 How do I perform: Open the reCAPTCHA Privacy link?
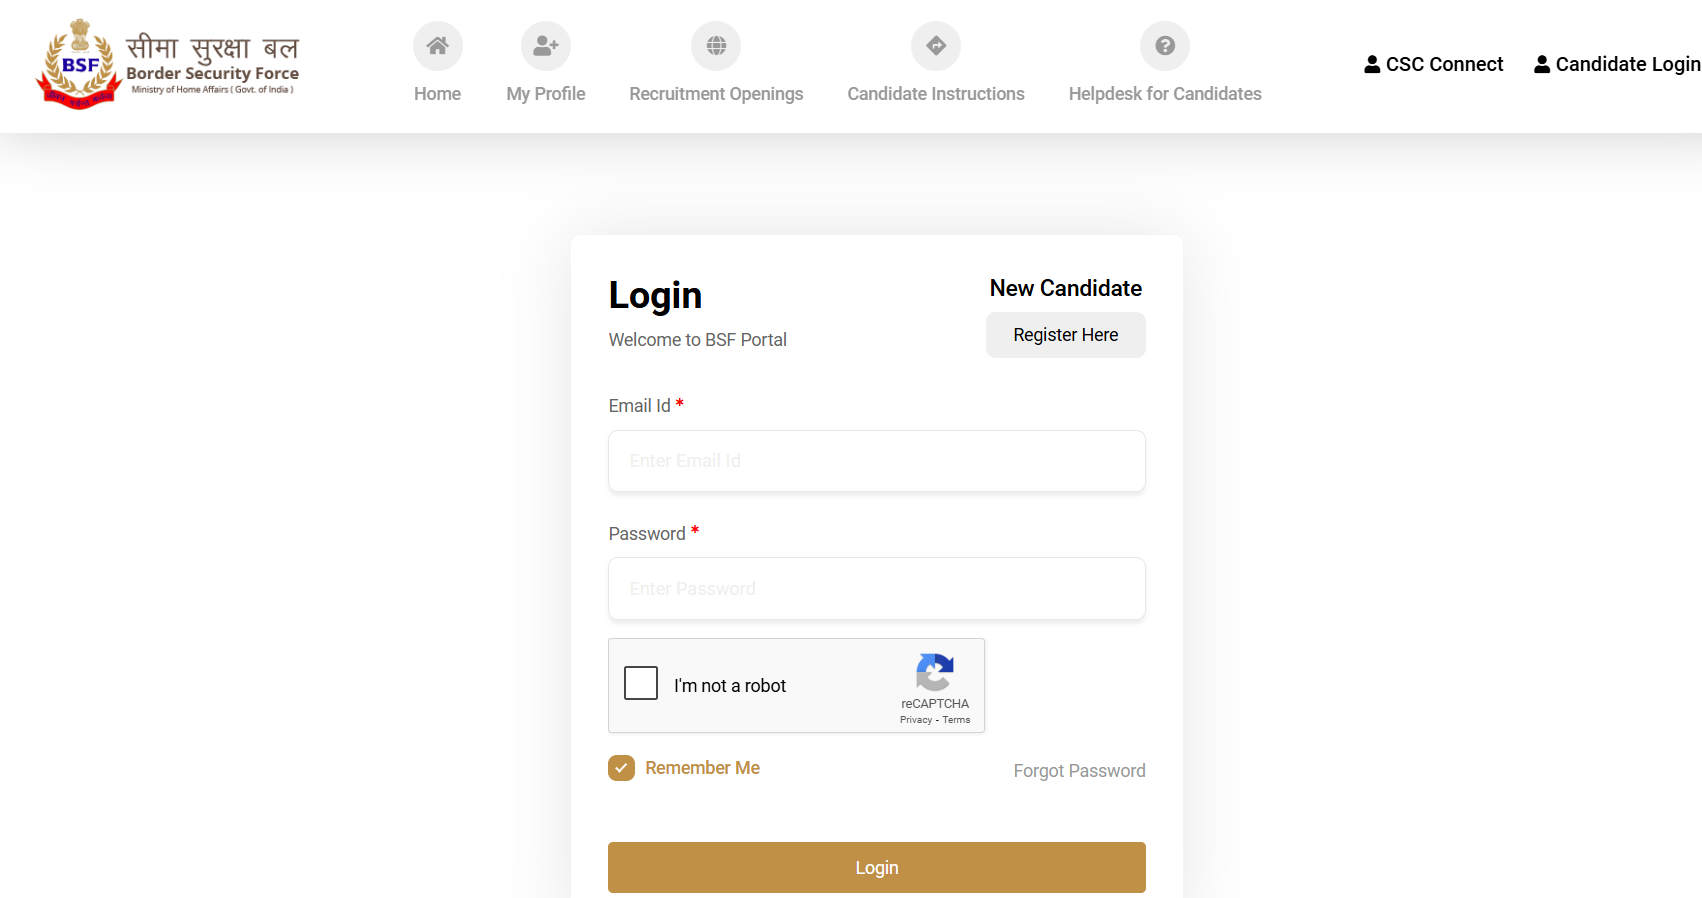tap(915, 720)
